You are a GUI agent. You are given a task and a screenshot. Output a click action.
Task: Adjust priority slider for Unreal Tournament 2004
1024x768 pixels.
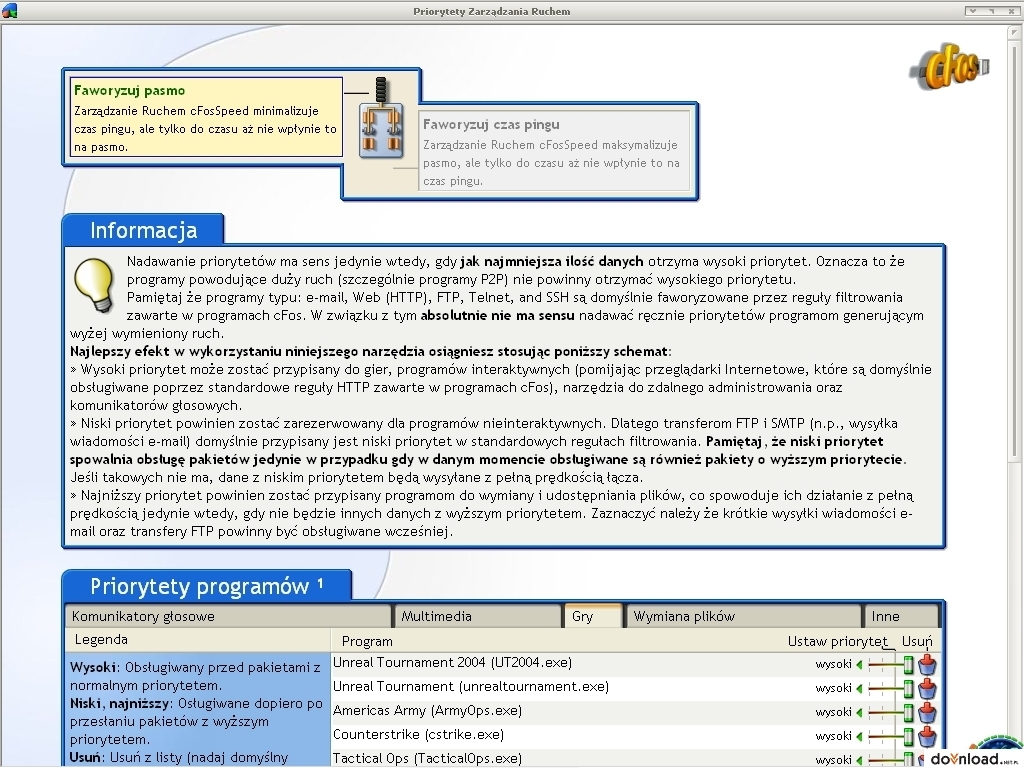coord(891,665)
